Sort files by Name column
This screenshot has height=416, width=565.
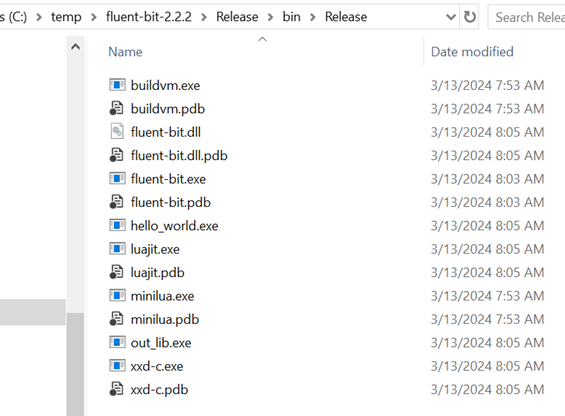point(125,52)
